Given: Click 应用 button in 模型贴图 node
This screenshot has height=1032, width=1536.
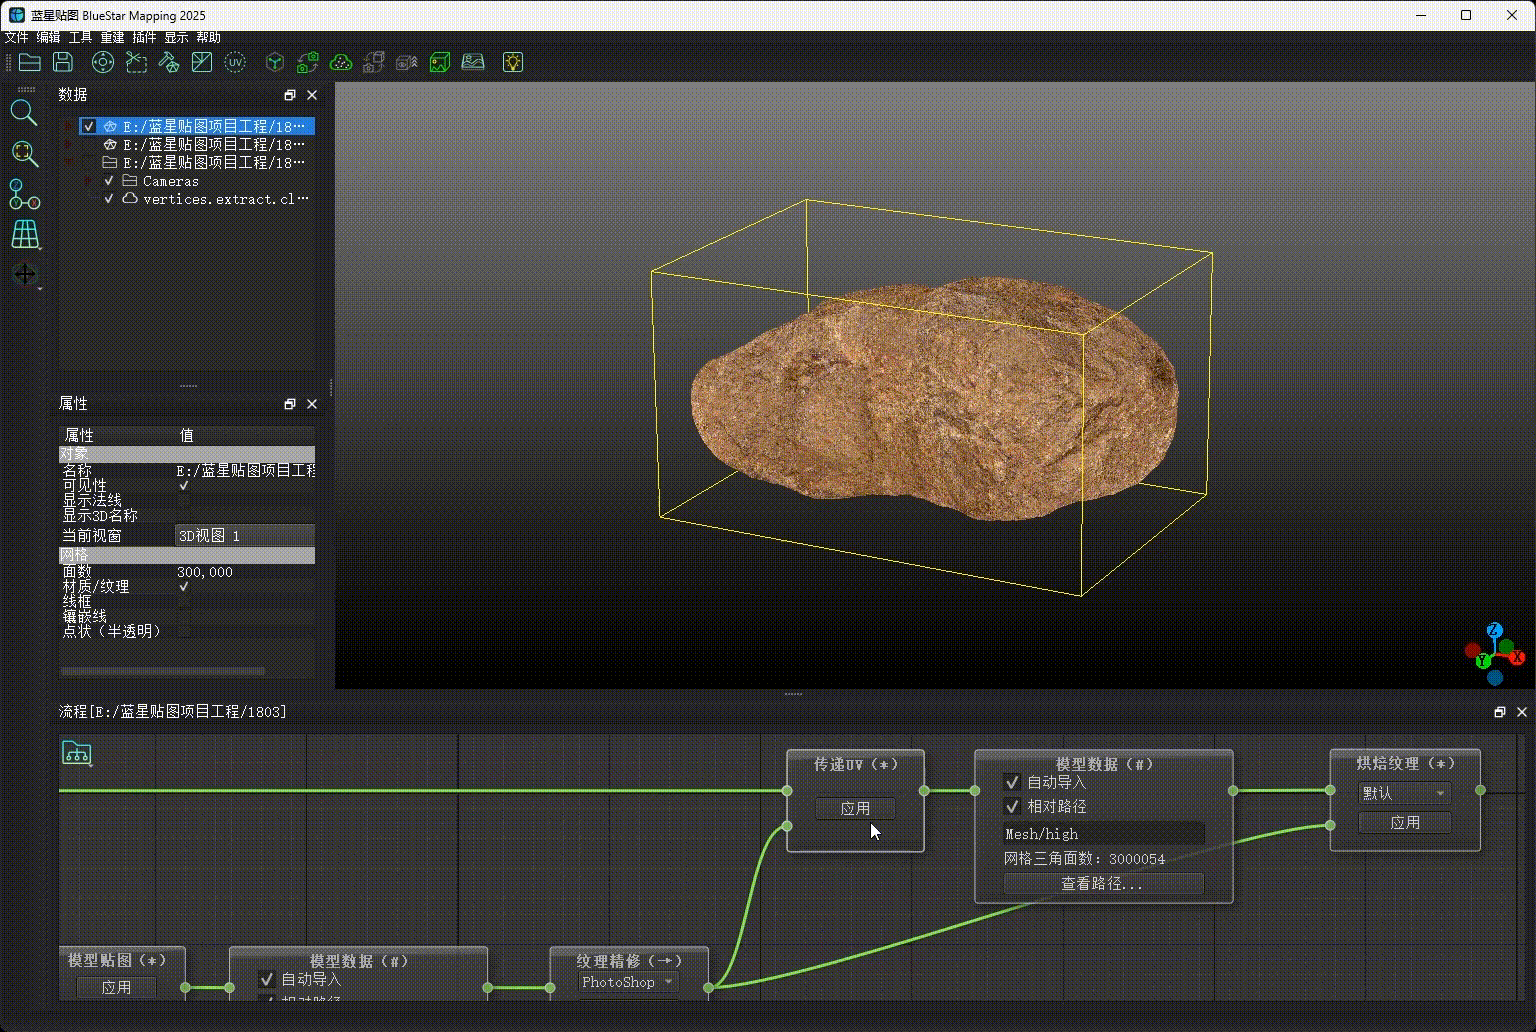Looking at the screenshot, I should (117, 987).
